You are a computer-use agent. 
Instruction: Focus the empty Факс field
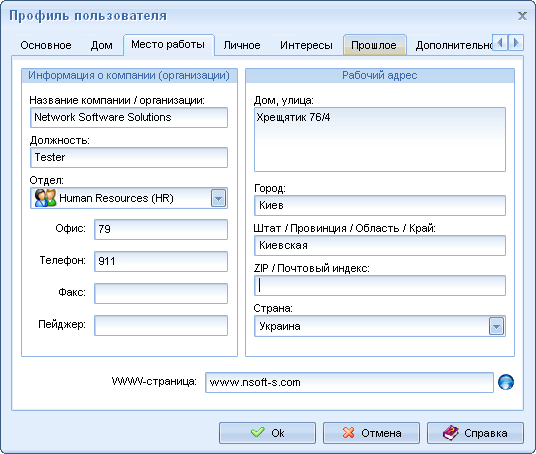pyautogui.click(x=161, y=293)
